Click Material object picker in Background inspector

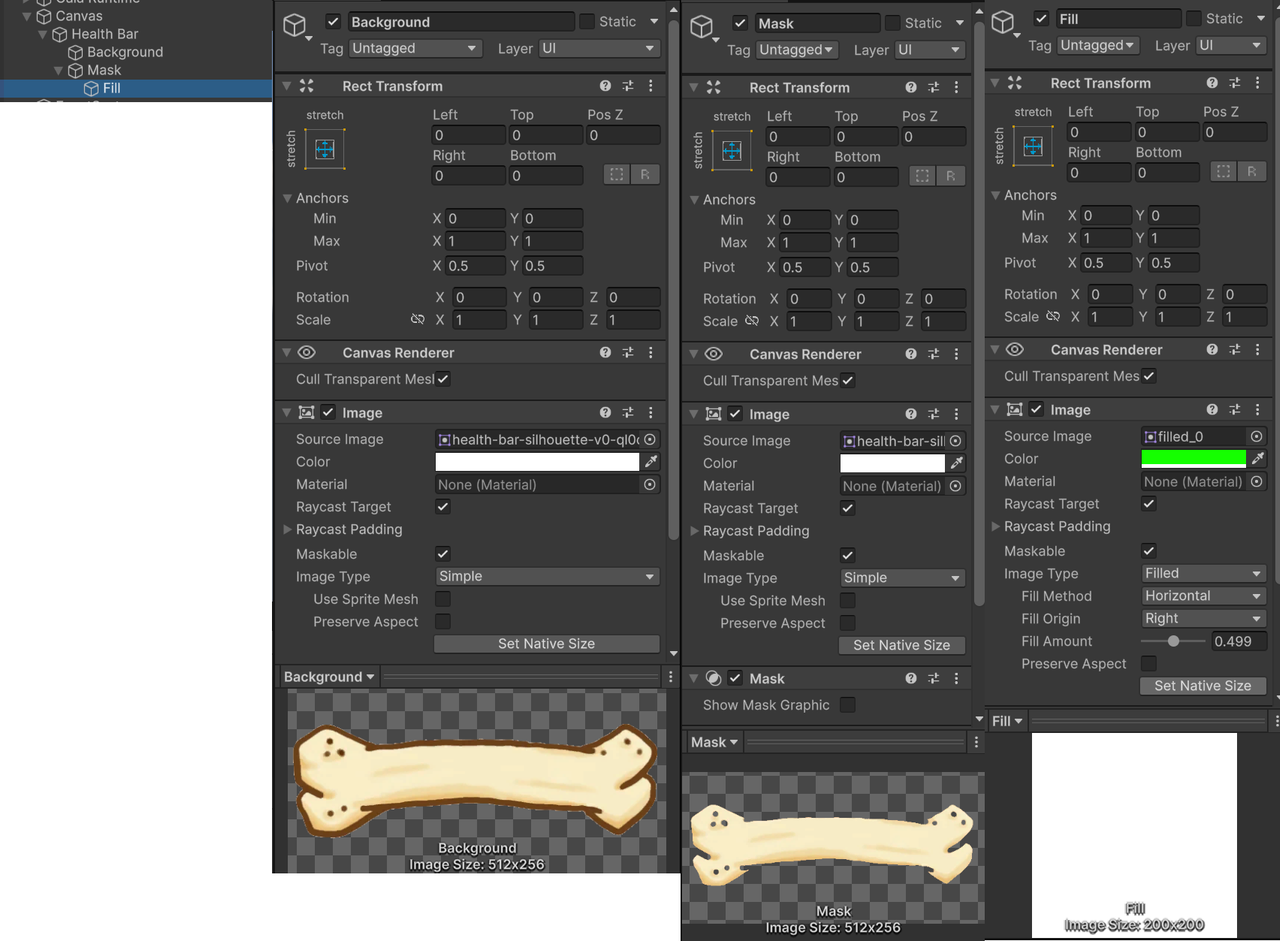point(650,485)
